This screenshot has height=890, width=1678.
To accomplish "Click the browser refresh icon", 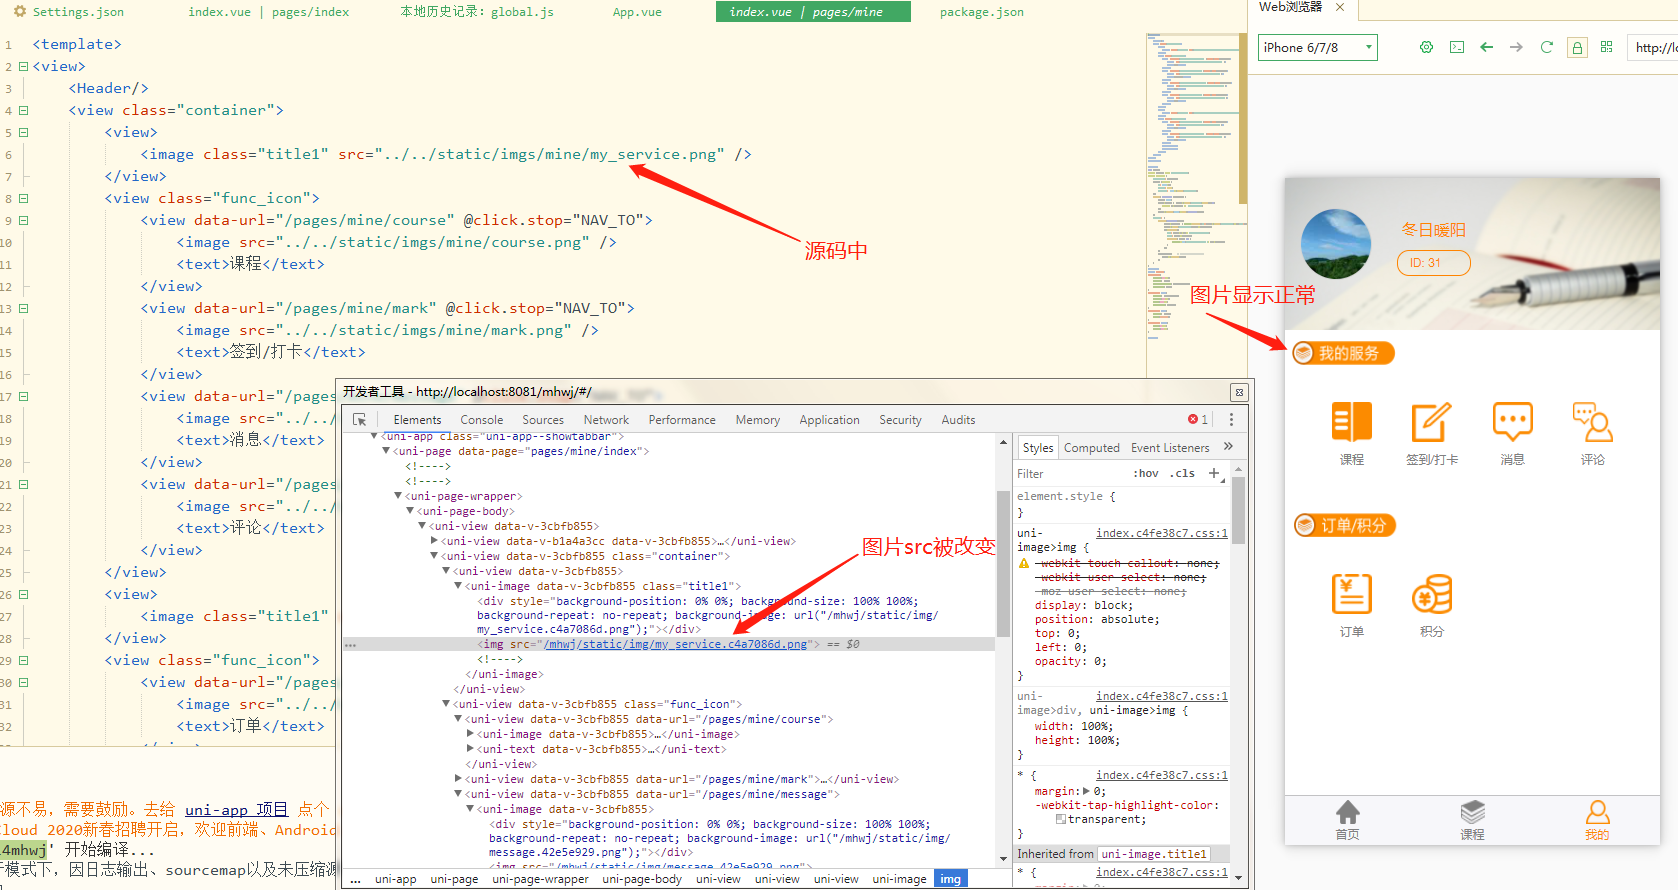I will [1546, 47].
